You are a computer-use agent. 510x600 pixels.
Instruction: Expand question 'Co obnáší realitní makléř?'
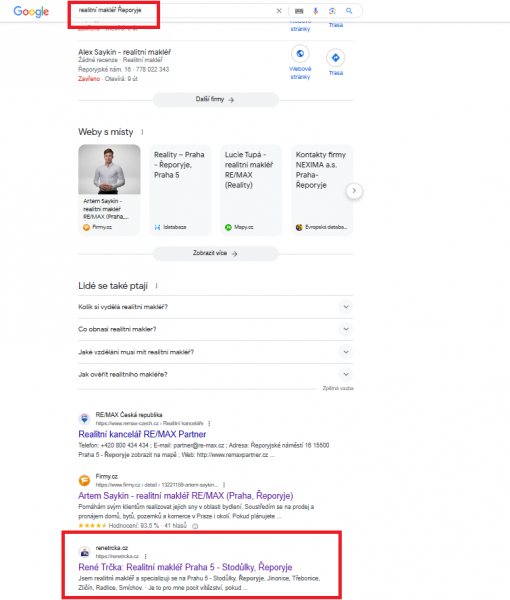[216, 329]
